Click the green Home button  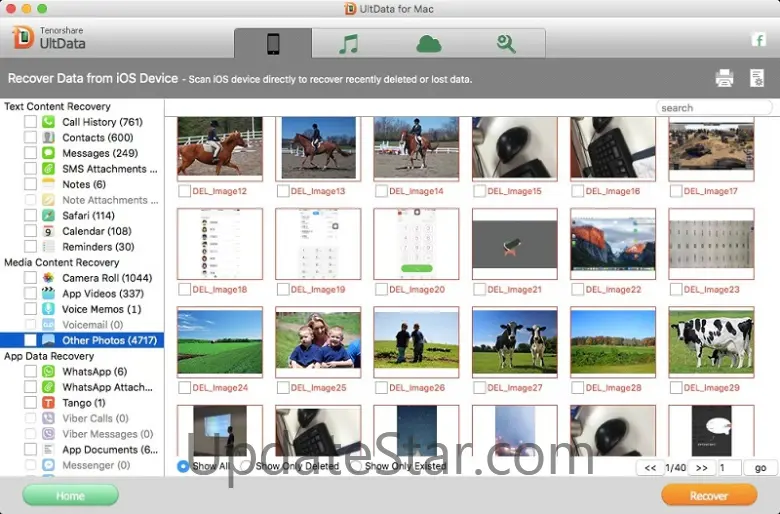70,495
